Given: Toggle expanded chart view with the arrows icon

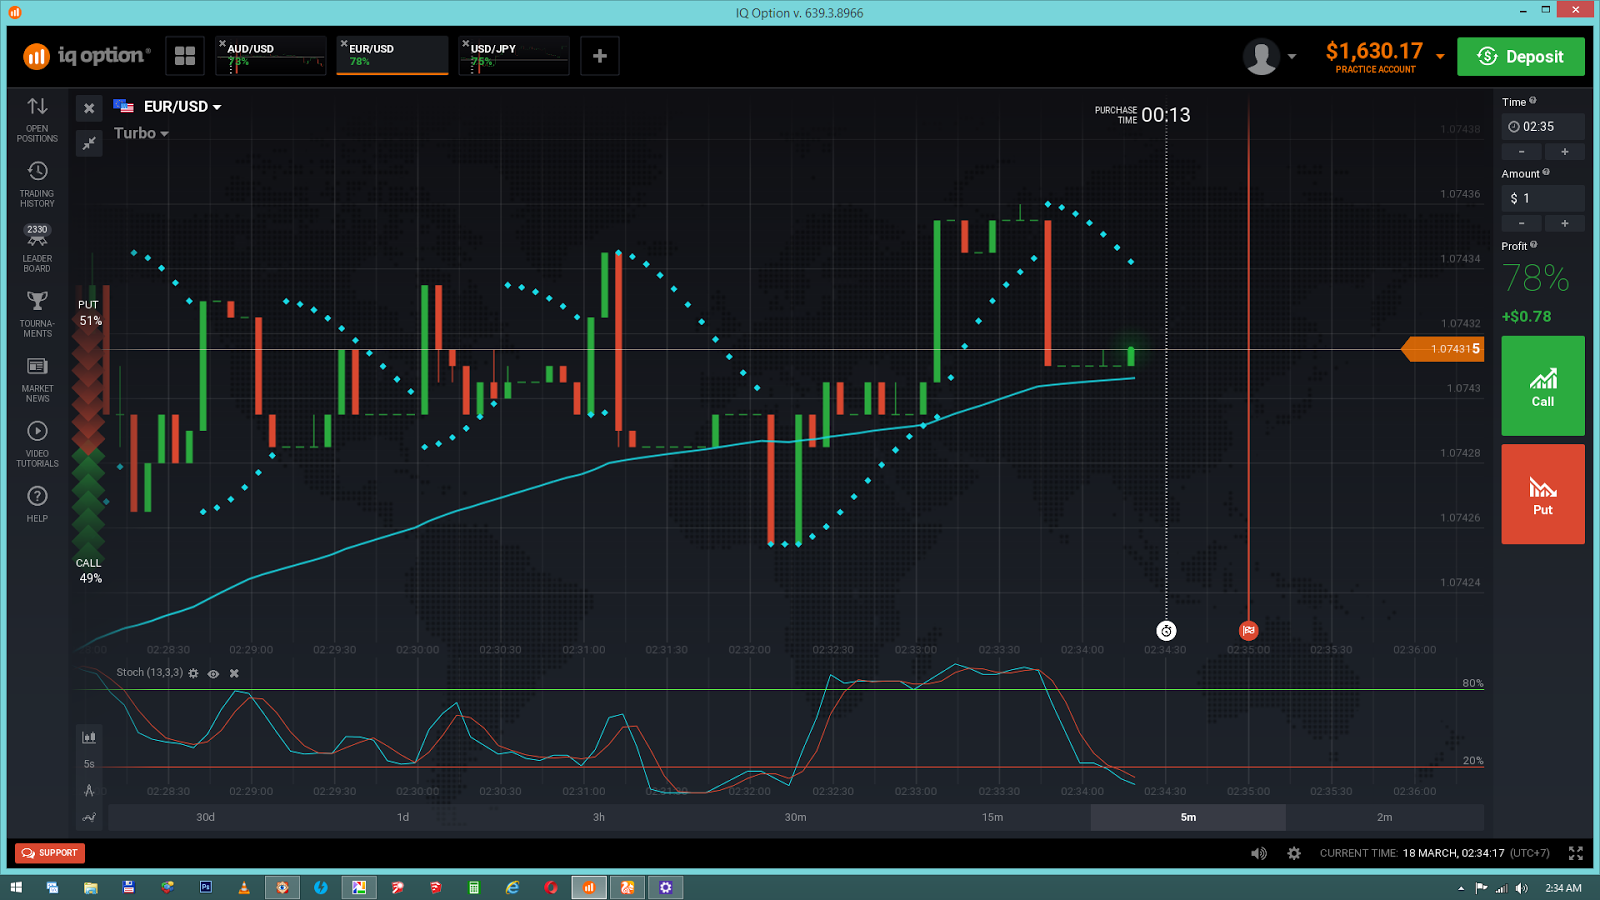Looking at the screenshot, I should click(x=89, y=143).
